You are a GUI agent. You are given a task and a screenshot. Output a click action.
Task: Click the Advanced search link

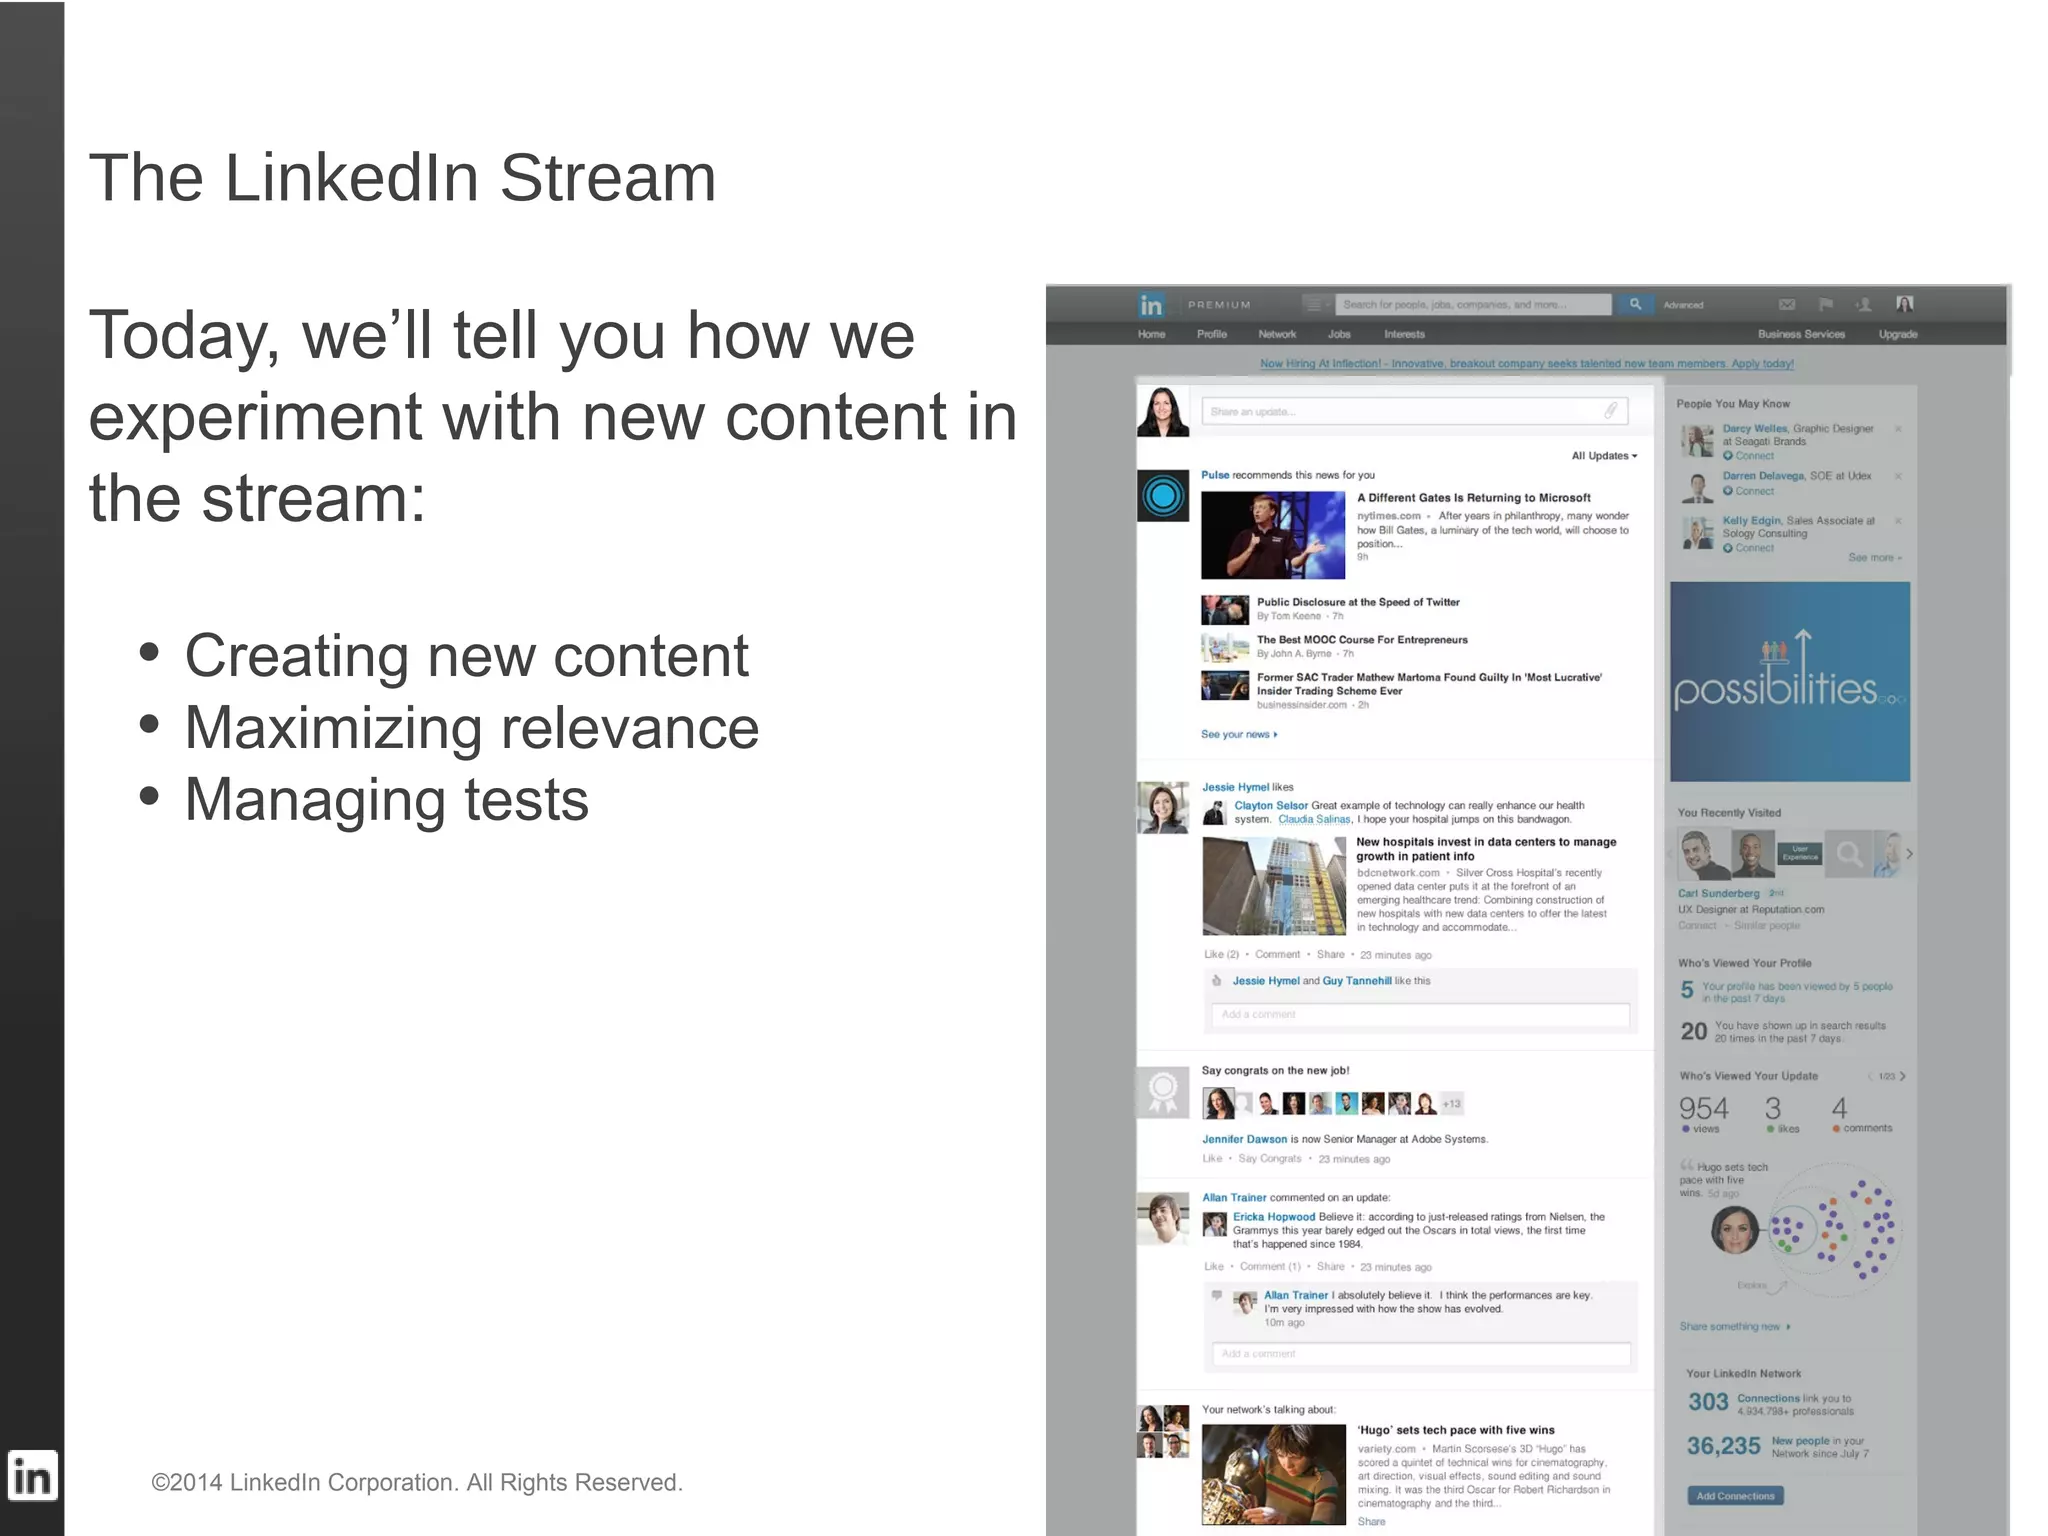point(1683,305)
